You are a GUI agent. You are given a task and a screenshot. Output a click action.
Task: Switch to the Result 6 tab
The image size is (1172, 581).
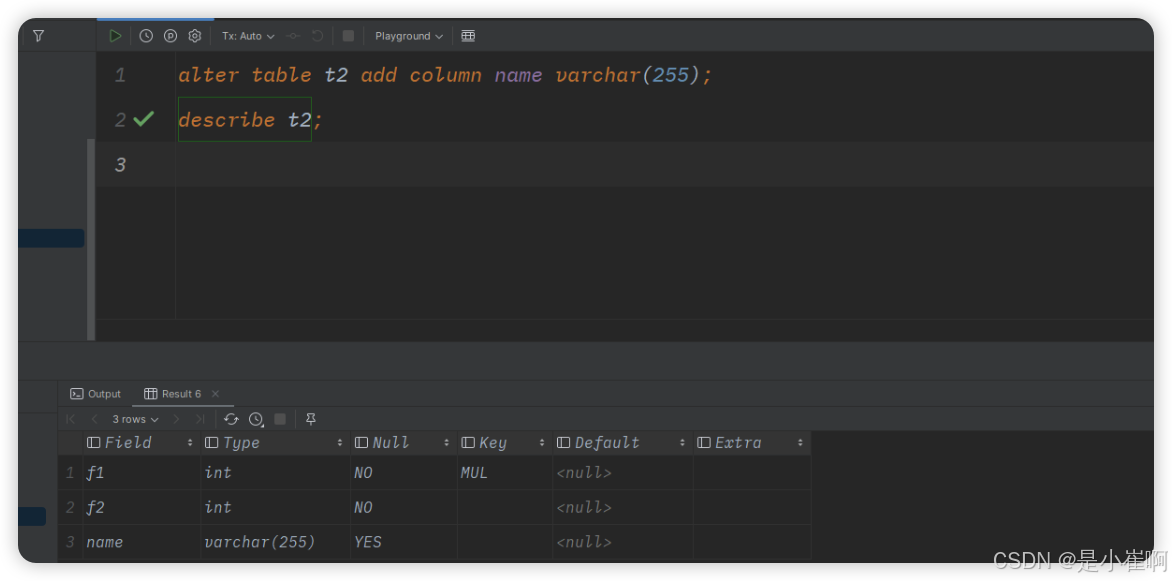pyautogui.click(x=173, y=394)
